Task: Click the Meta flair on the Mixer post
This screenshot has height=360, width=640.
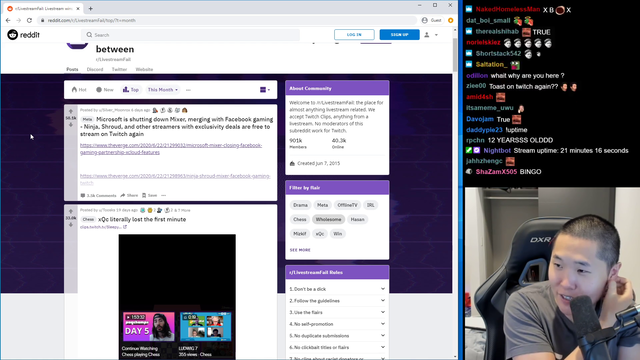Action: (x=87, y=120)
